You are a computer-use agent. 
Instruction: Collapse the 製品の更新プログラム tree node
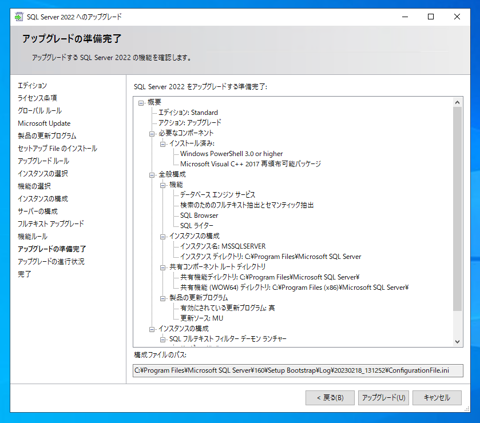coord(163,298)
